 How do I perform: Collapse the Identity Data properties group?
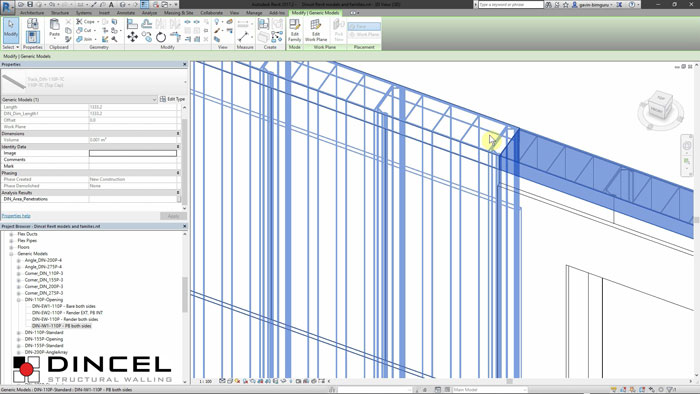click(178, 146)
